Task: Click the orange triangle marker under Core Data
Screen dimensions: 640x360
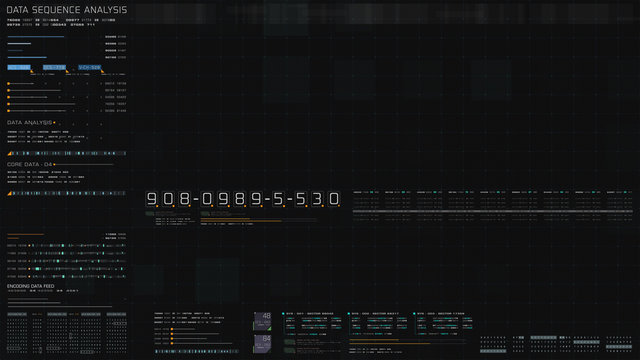Action: (x=9, y=193)
